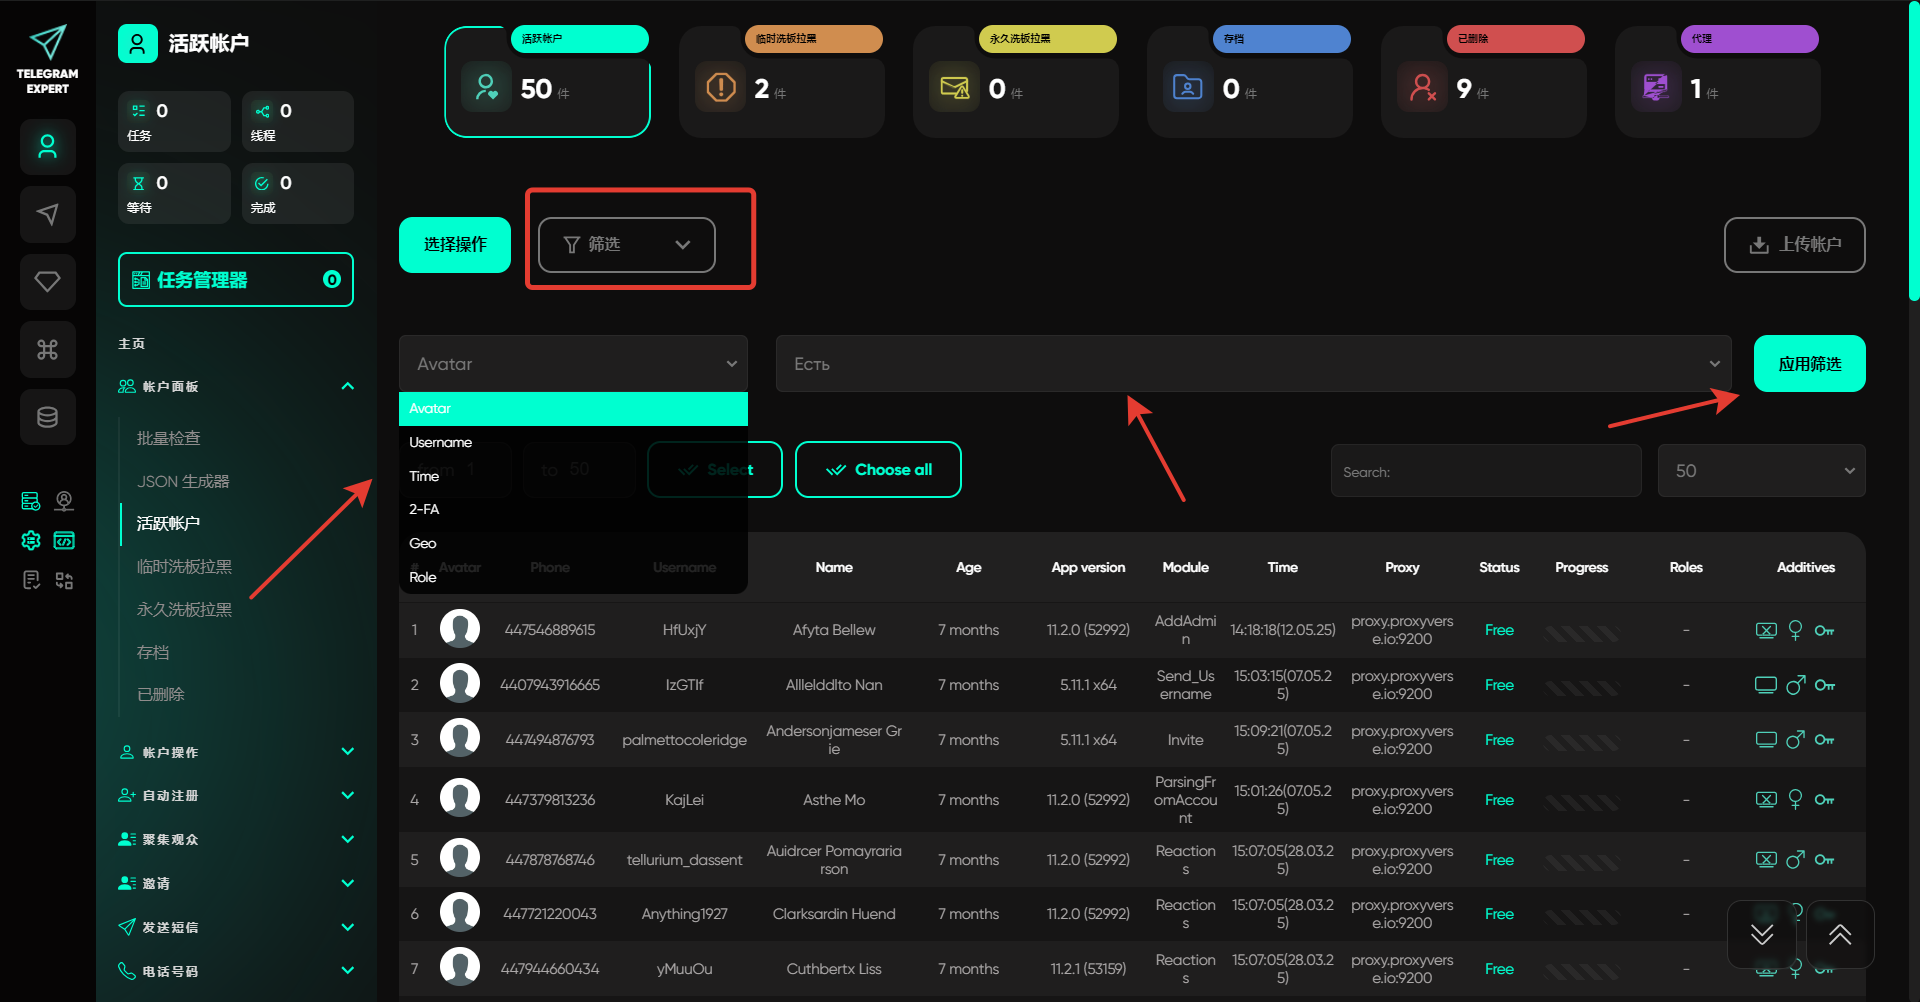This screenshot has height=1002, width=1920.
Task: Open the Есть value dropdown
Action: click(1253, 364)
